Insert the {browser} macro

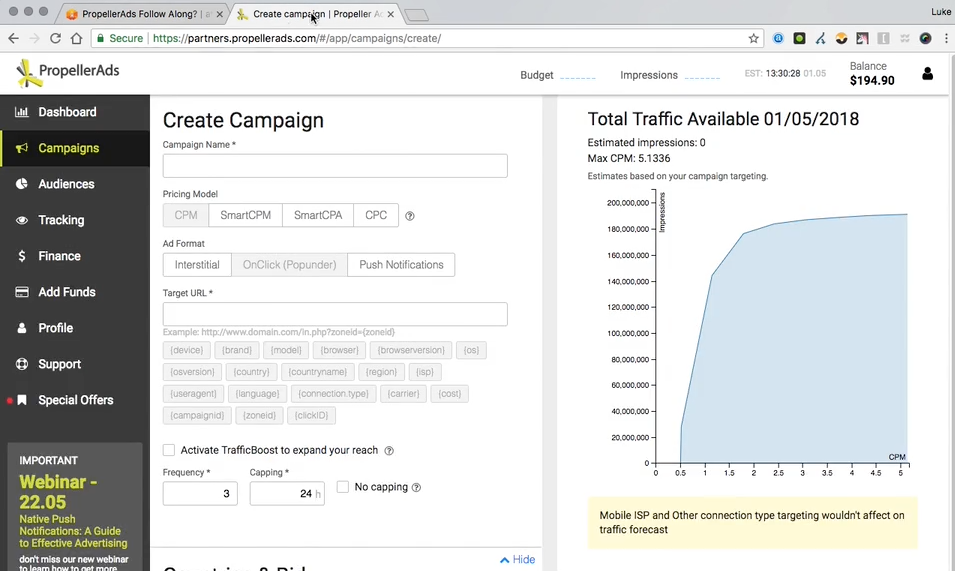(339, 350)
